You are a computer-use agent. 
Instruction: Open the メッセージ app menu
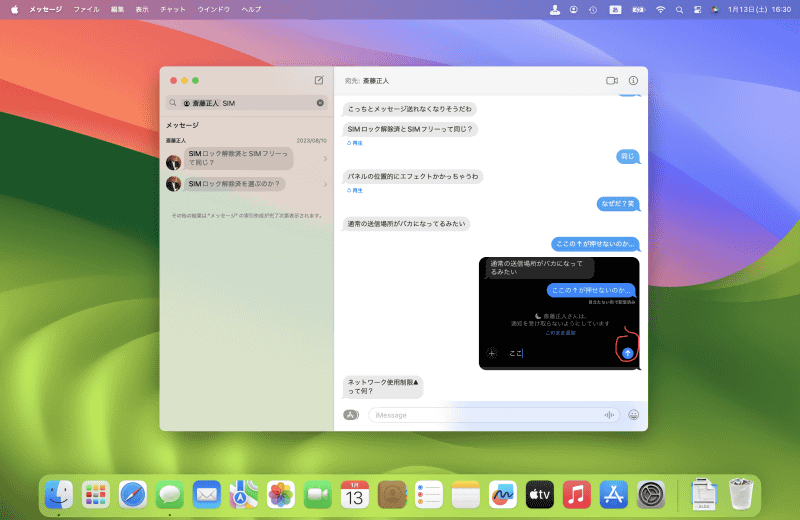[45, 9]
